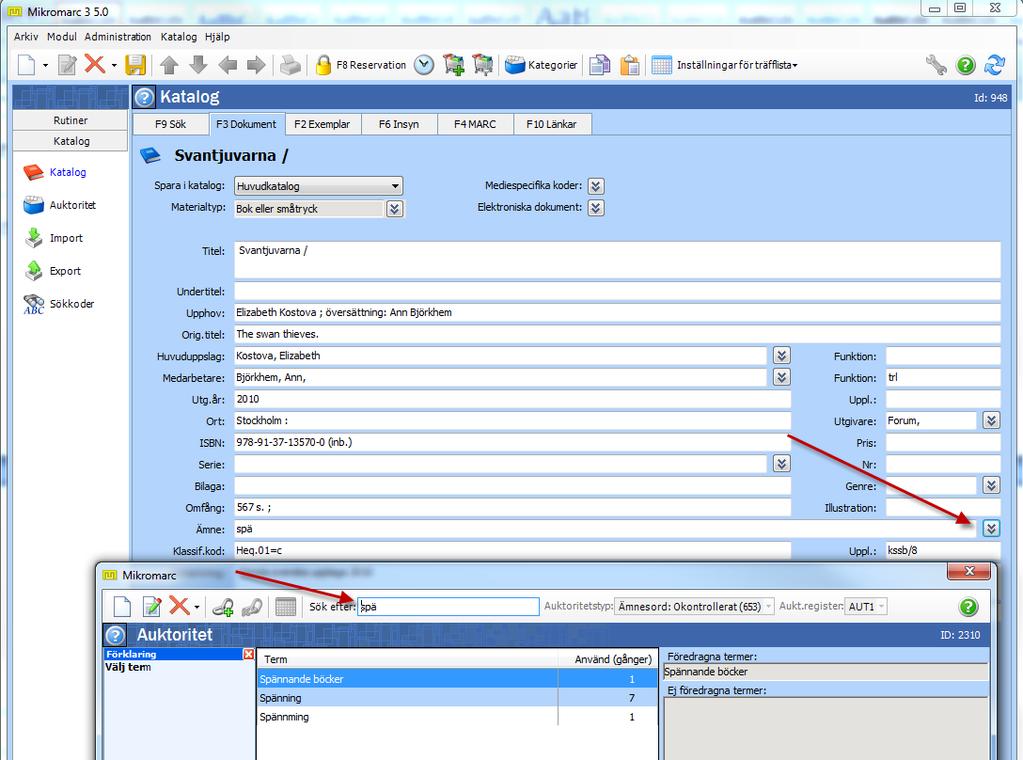Viewport: 1023px width, 760px height.
Task: Open the Arkiv menu
Action: click(x=26, y=37)
